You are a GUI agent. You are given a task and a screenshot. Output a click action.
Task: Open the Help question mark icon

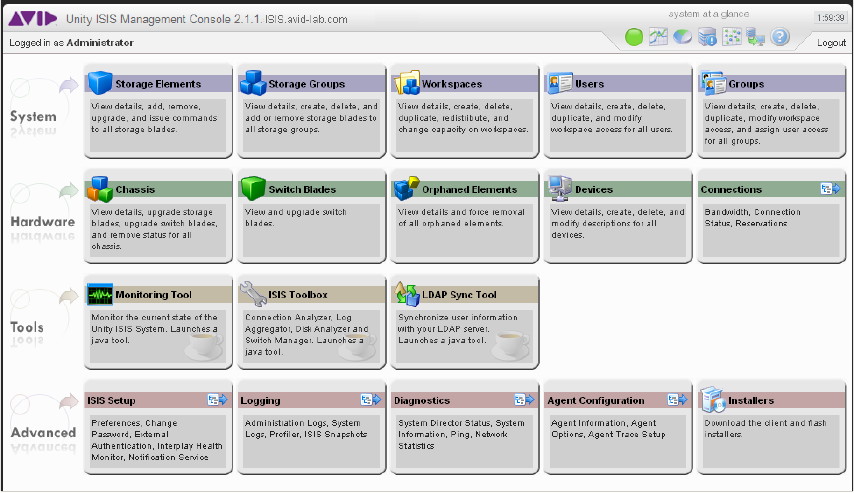point(780,37)
